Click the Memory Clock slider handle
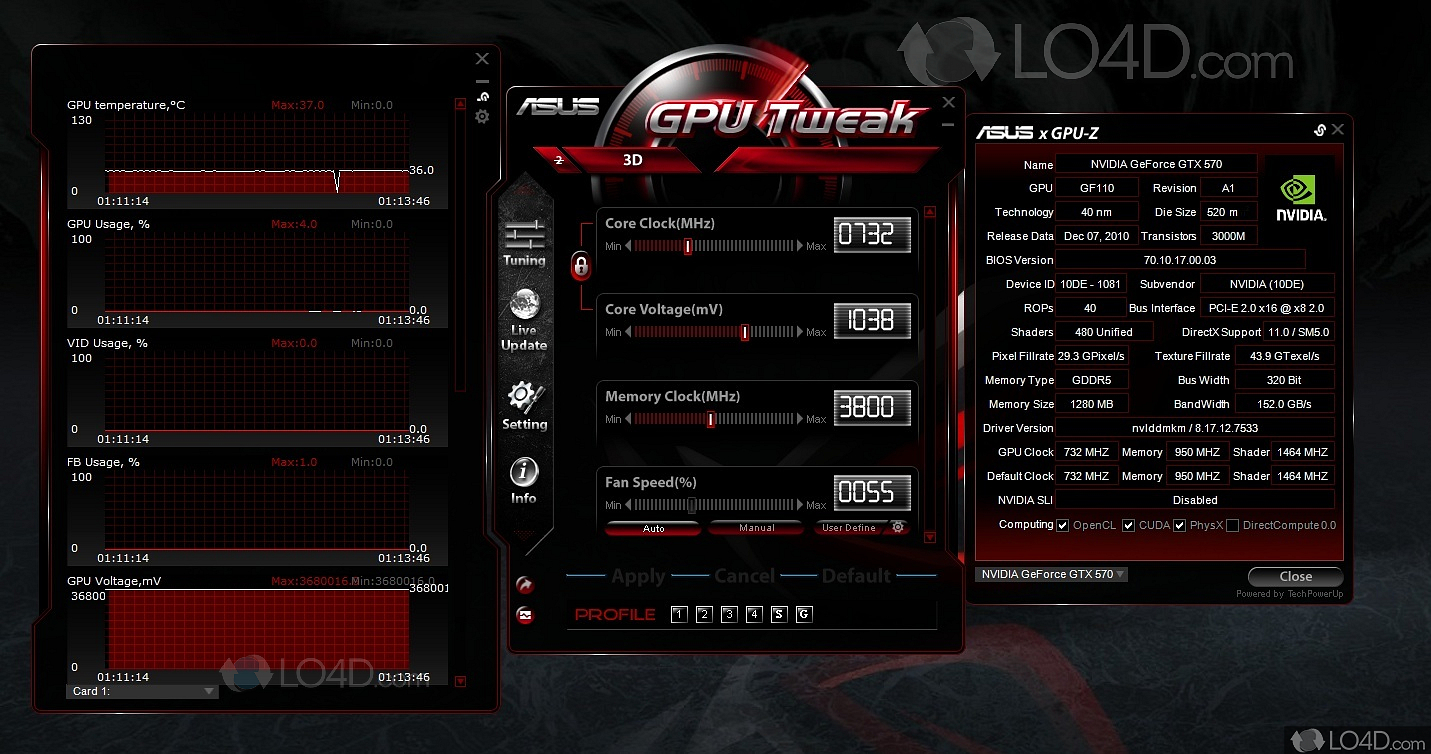Screen dimensions: 1431x754 710,419
